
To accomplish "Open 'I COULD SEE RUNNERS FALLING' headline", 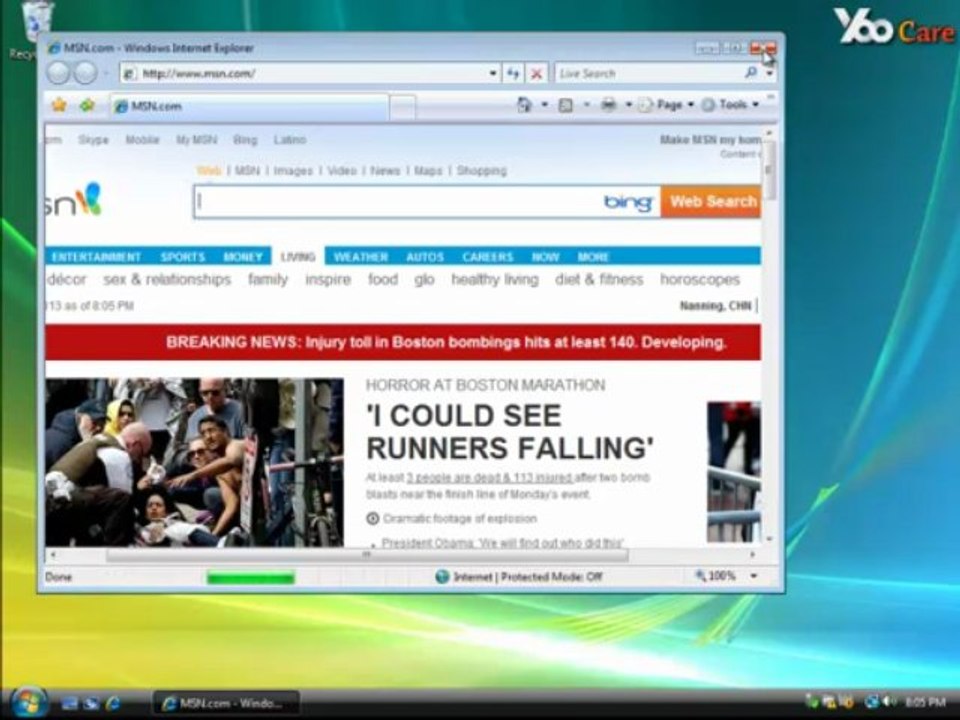I will pyautogui.click(x=509, y=432).
